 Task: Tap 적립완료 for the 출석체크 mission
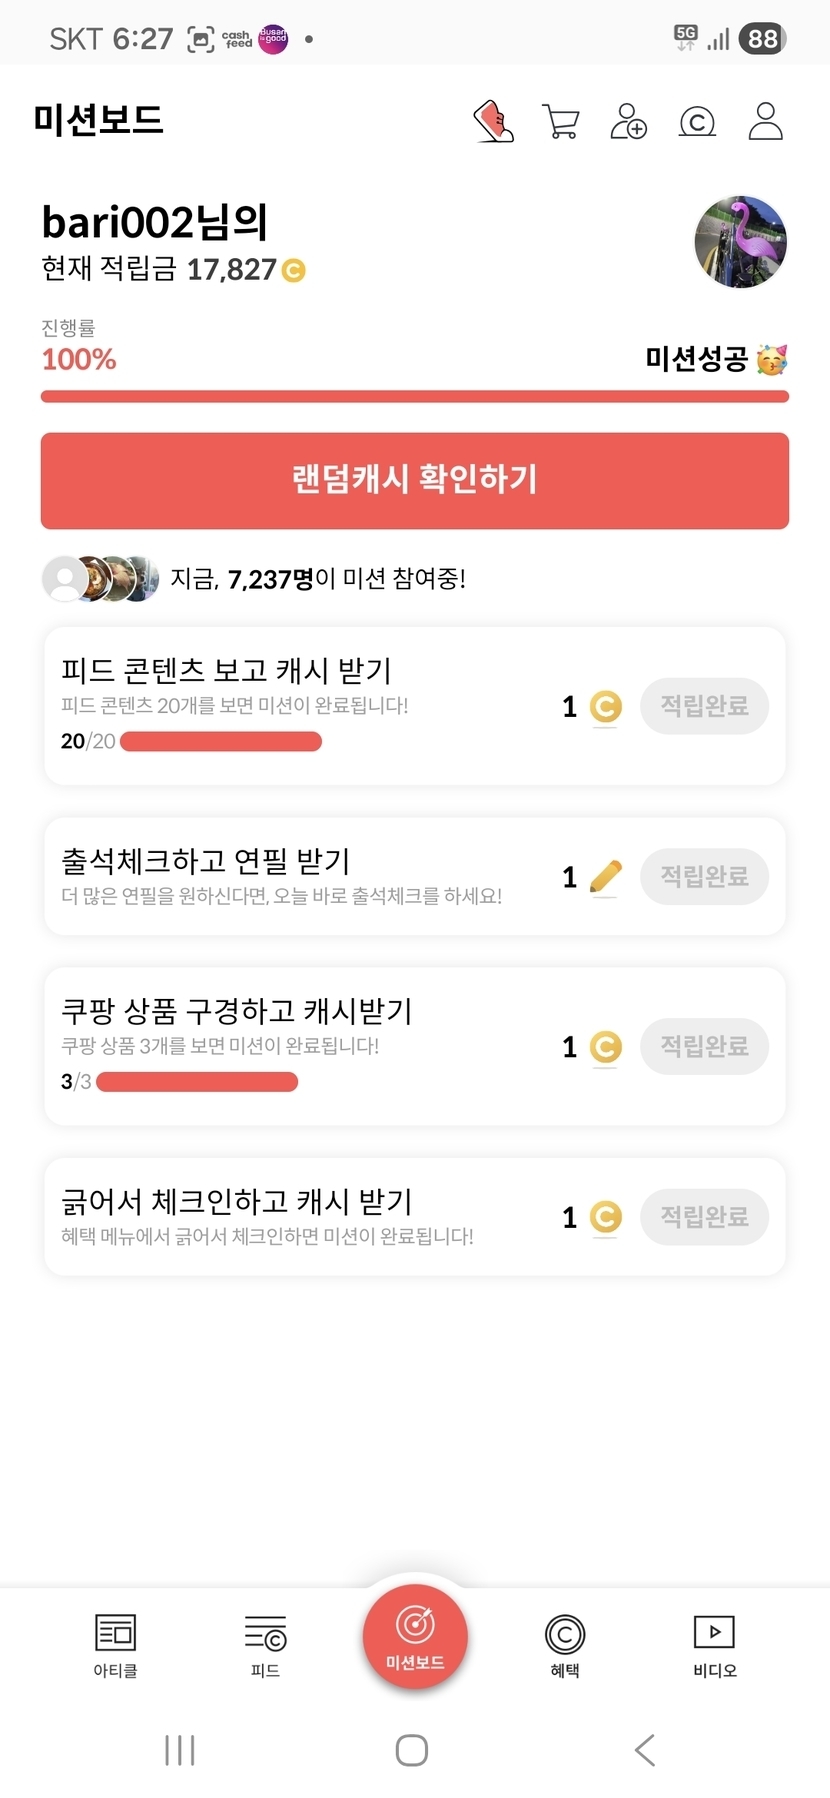(x=704, y=877)
